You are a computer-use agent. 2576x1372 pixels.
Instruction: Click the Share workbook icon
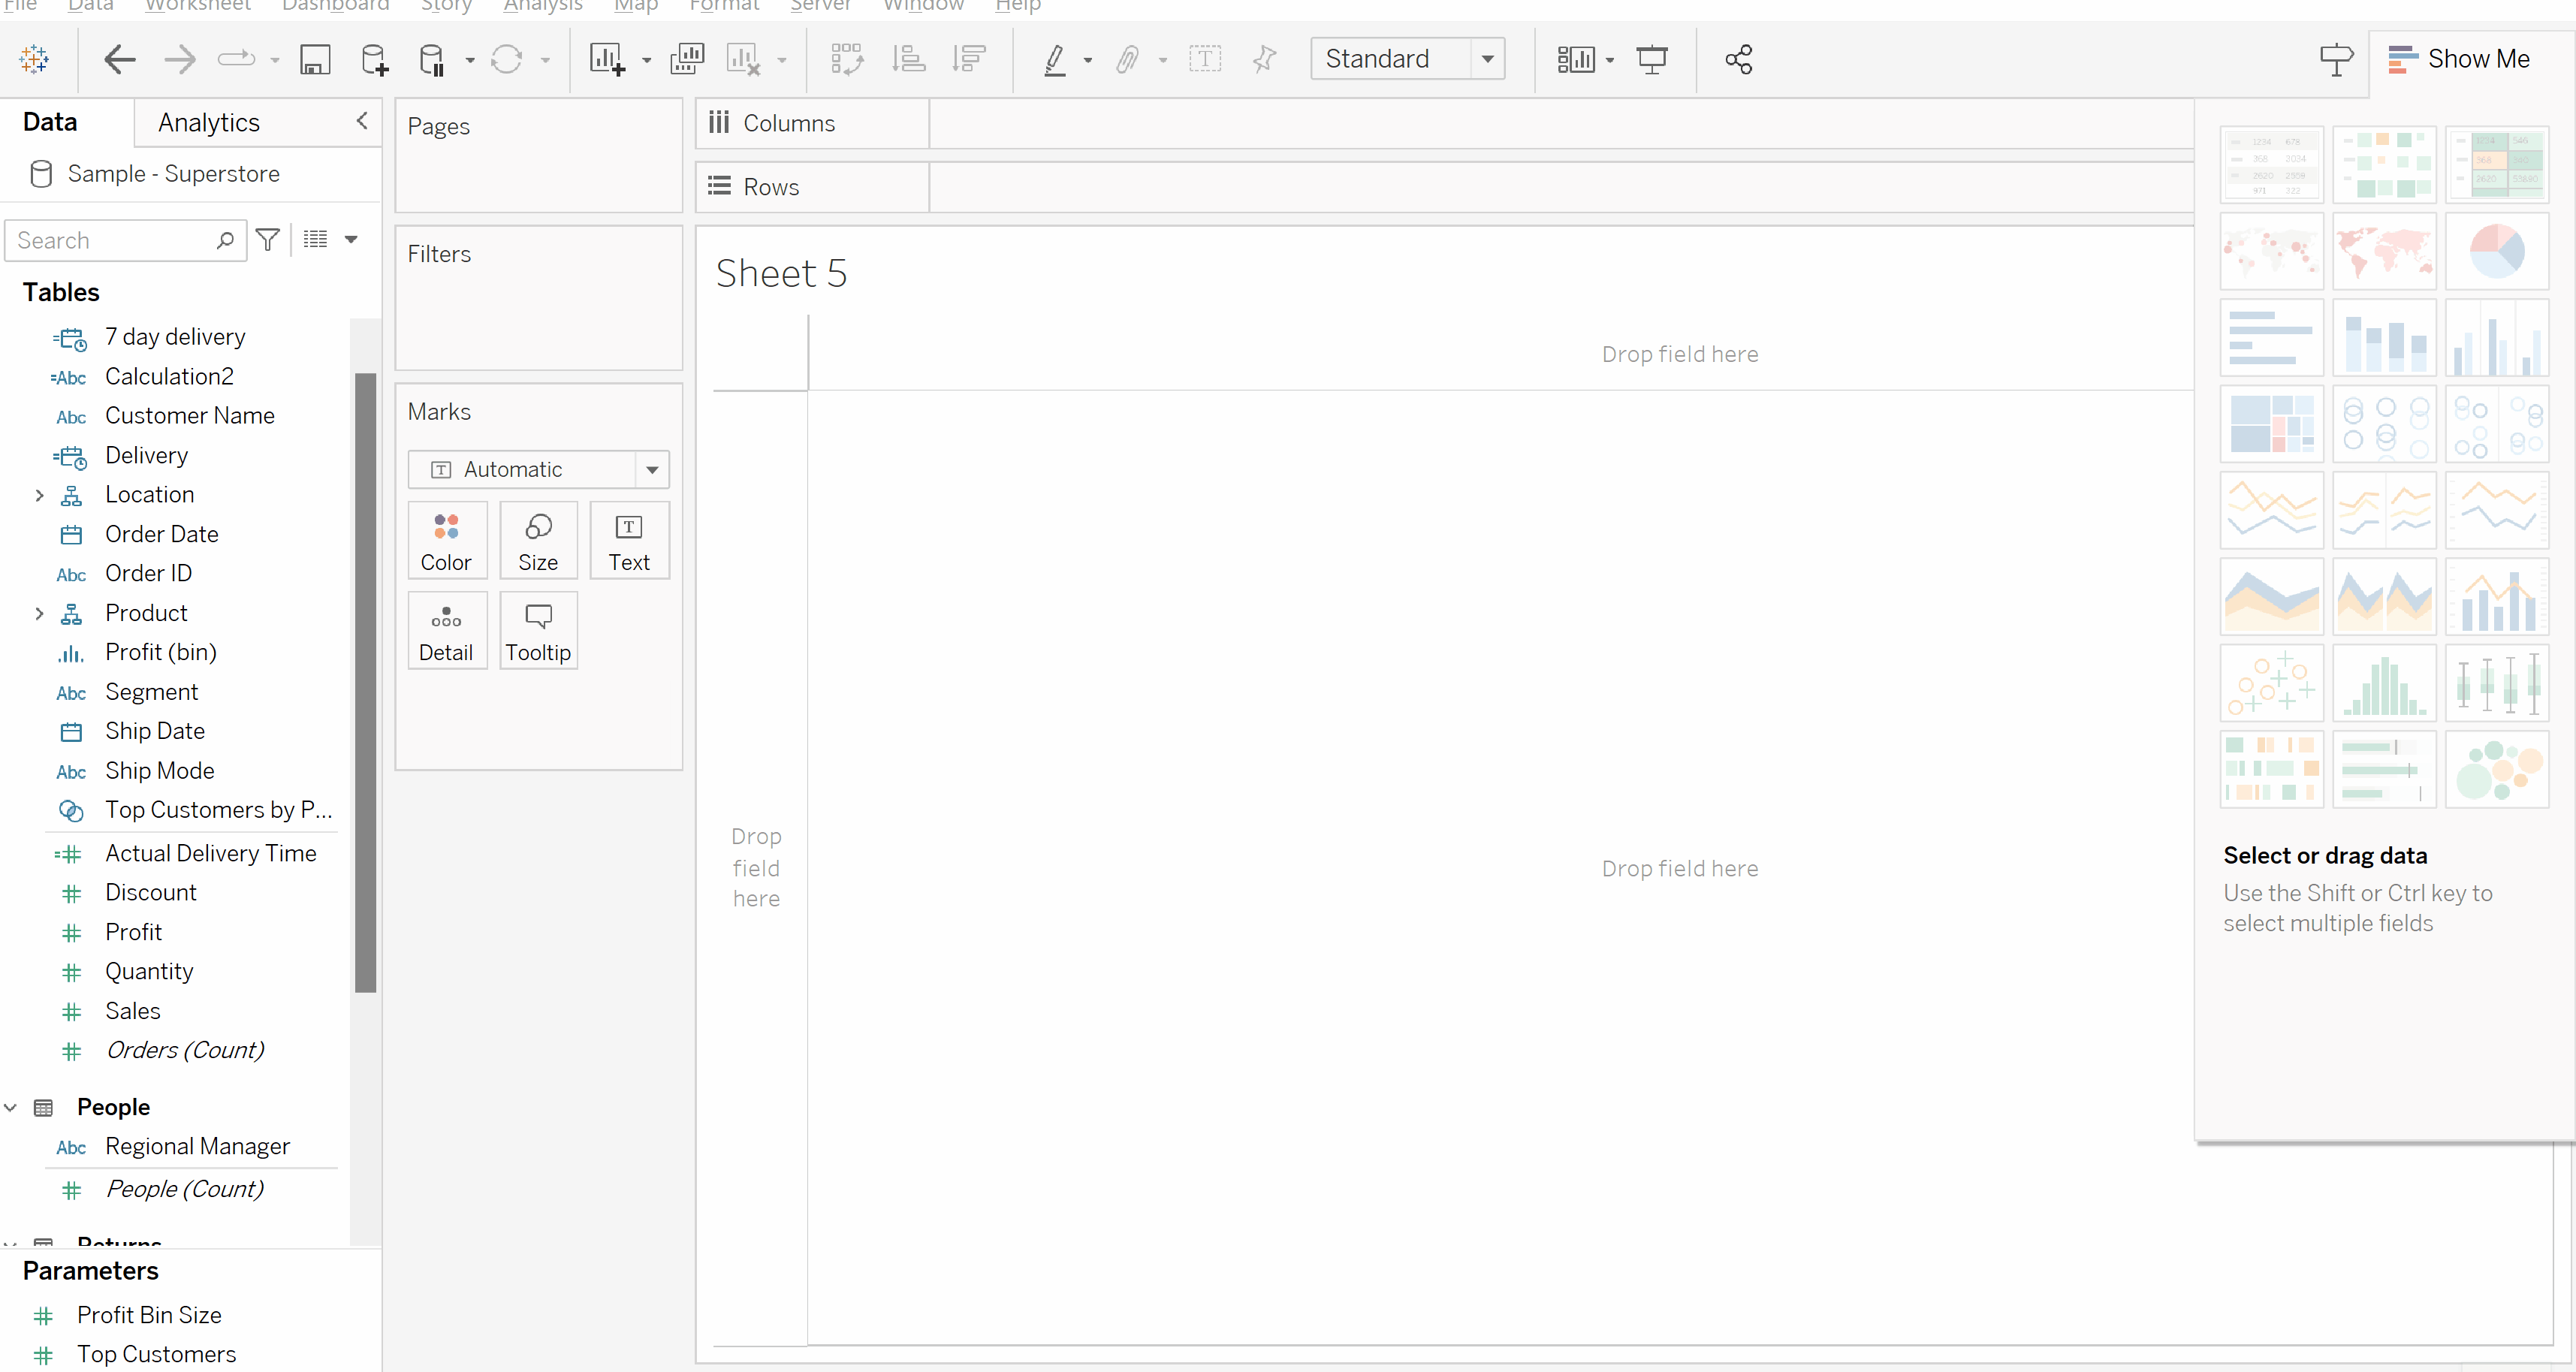tap(1739, 60)
